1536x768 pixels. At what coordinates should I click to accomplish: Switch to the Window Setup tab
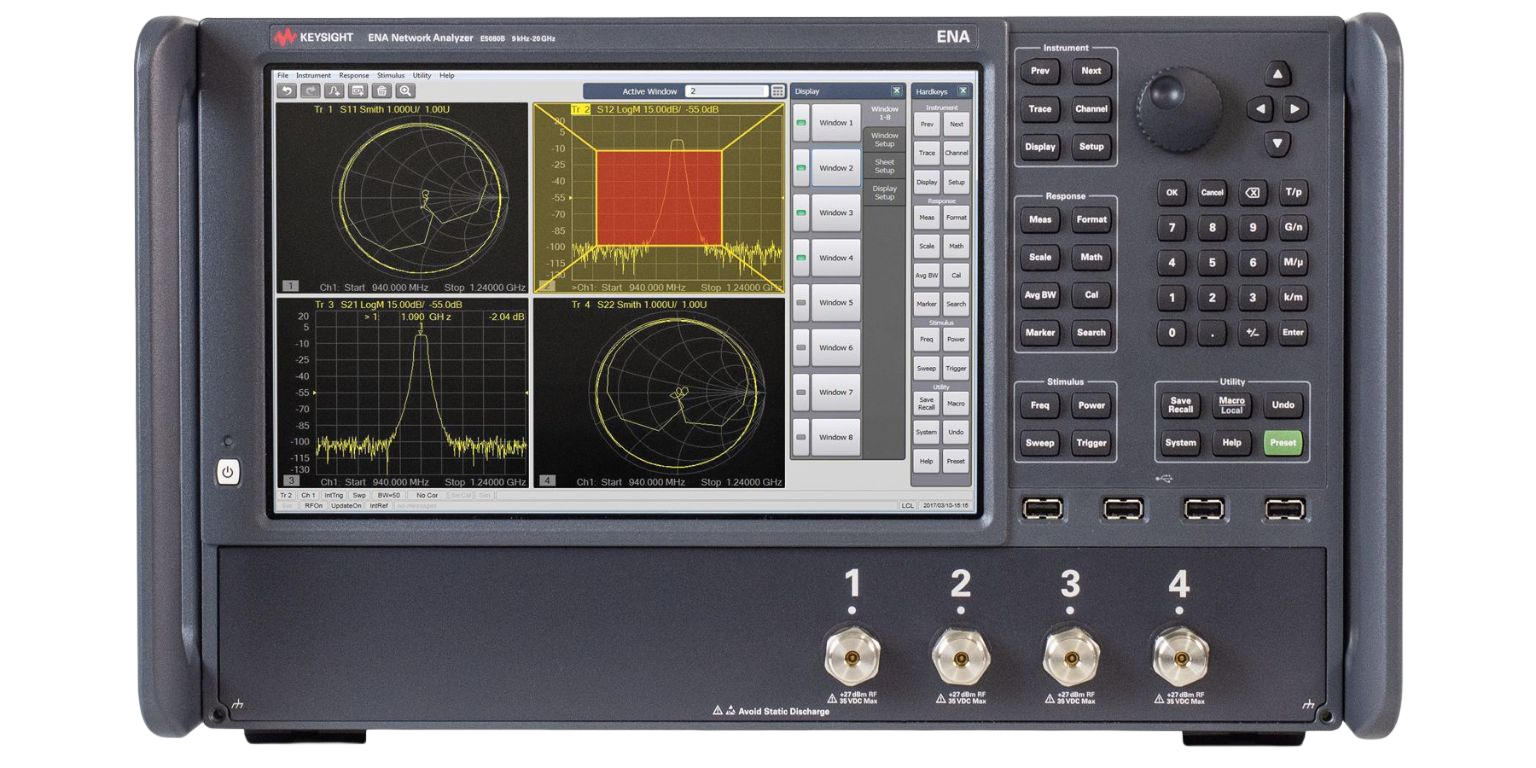[884, 139]
